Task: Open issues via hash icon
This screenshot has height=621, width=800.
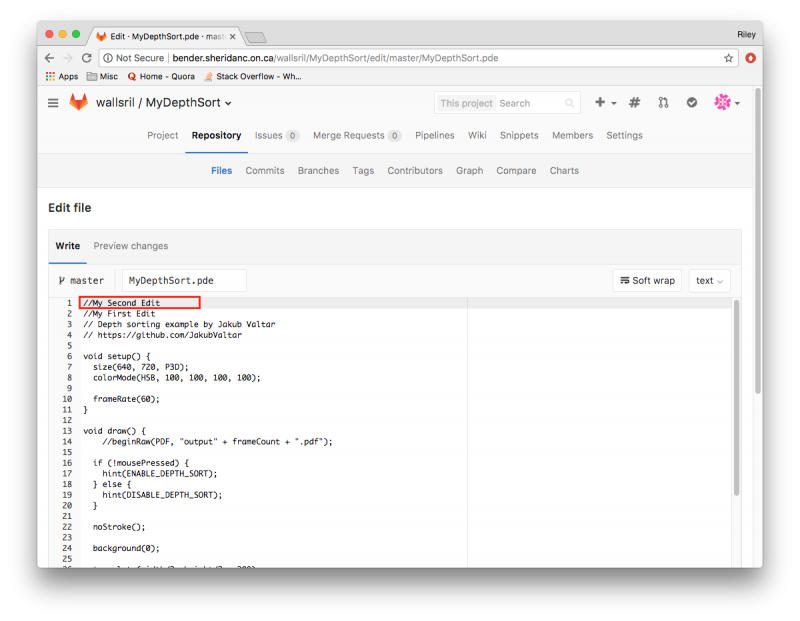Action: pyautogui.click(x=634, y=103)
